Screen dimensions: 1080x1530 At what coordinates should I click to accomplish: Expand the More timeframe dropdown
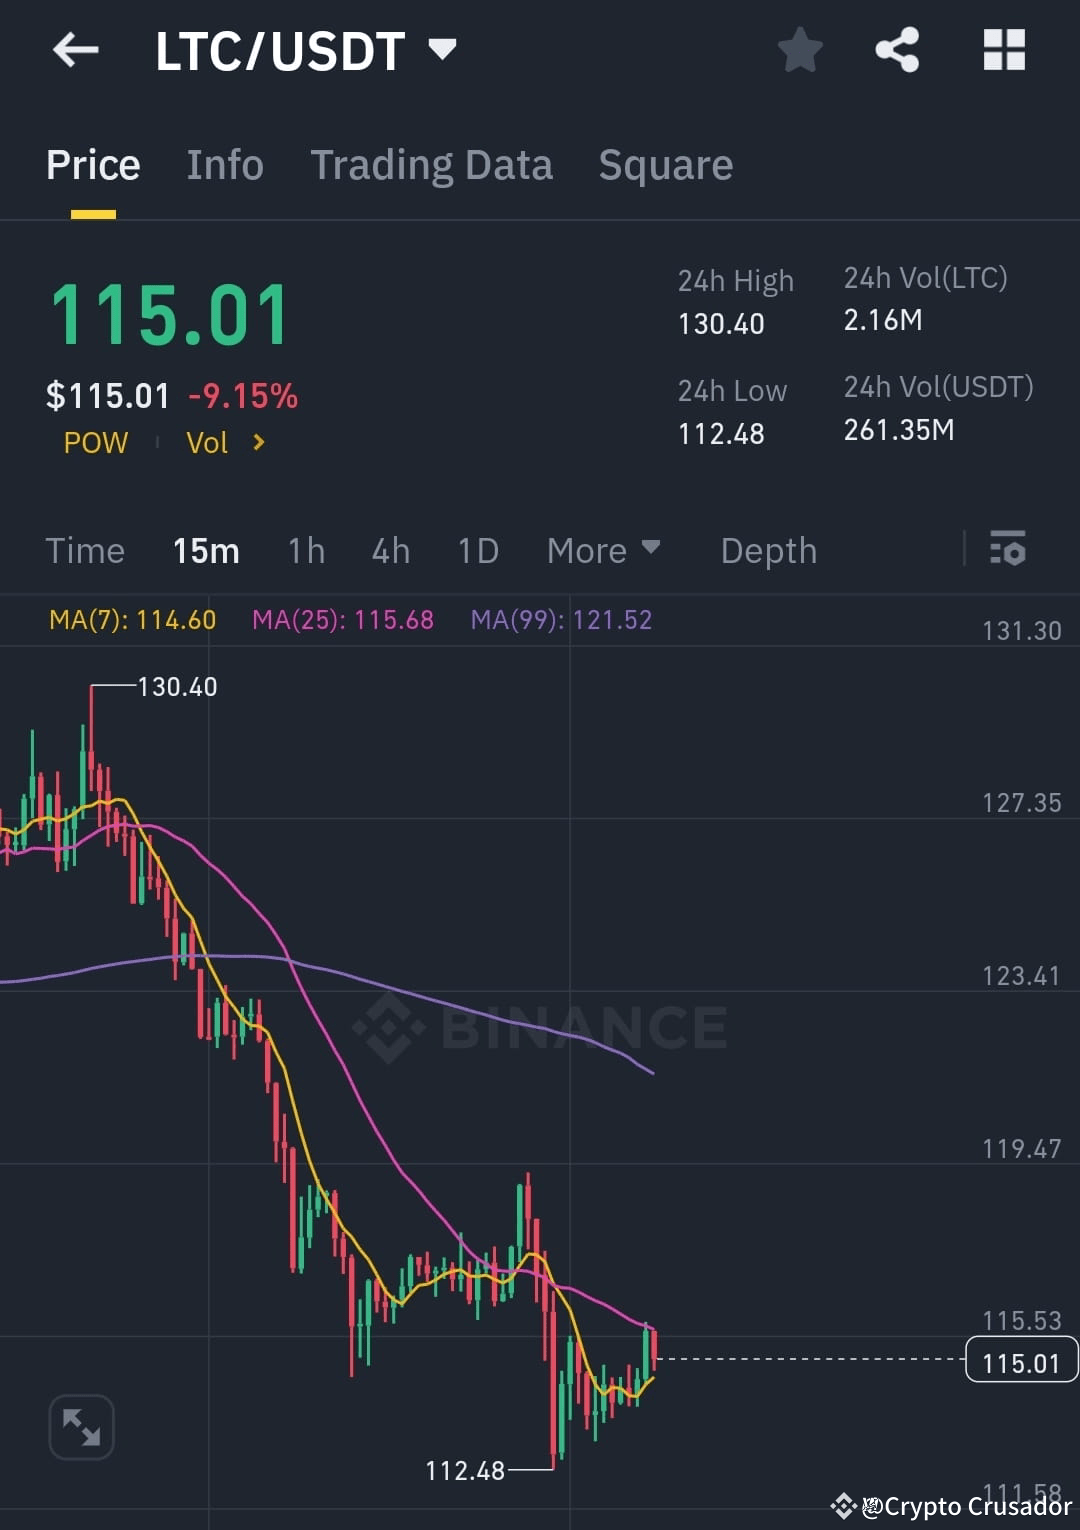(x=602, y=550)
